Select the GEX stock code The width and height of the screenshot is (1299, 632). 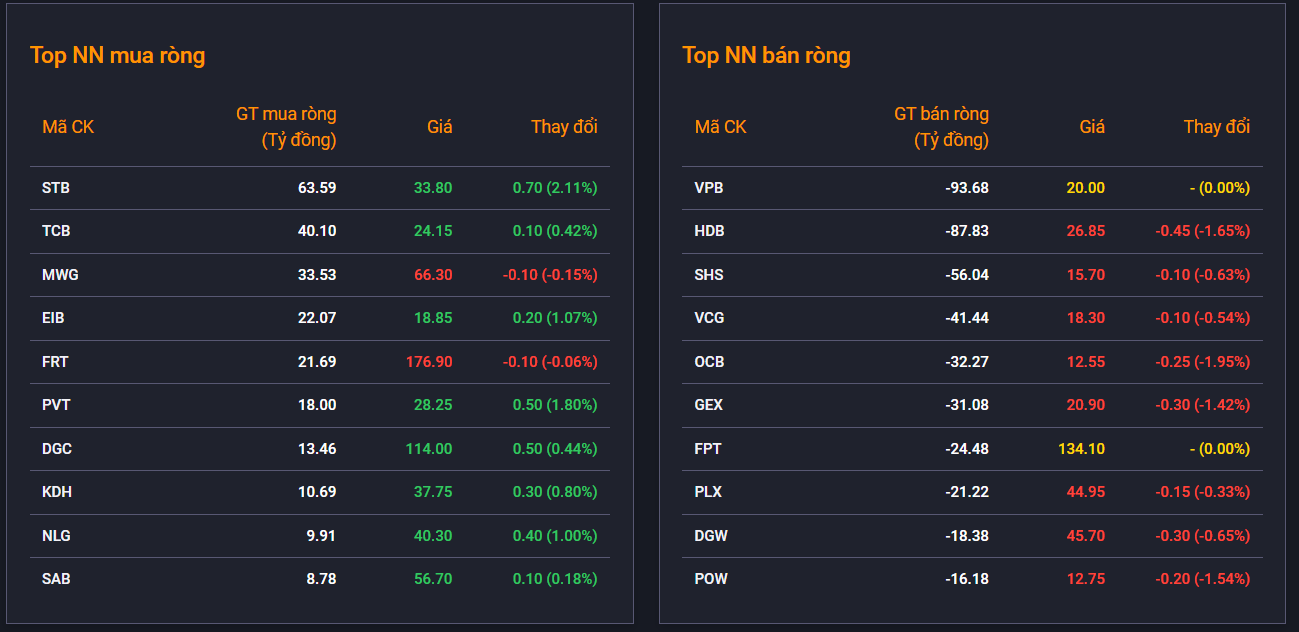coord(709,405)
